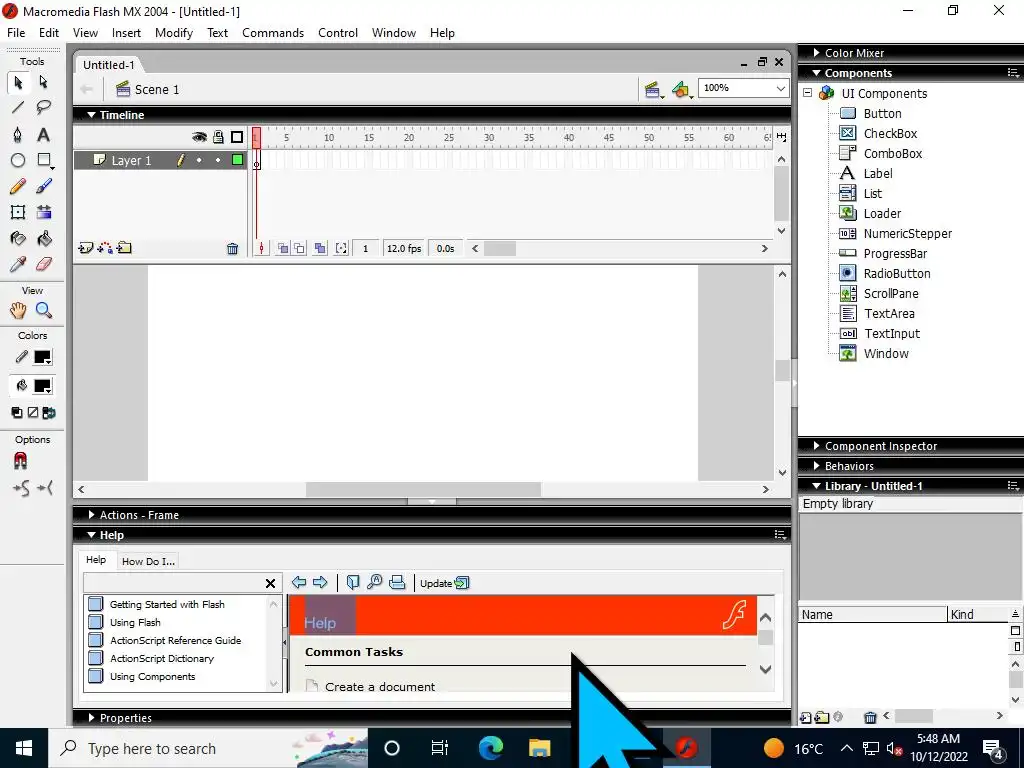Toggle Center Frame button in Timeline
1024x768 pixels.
click(x=261, y=248)
